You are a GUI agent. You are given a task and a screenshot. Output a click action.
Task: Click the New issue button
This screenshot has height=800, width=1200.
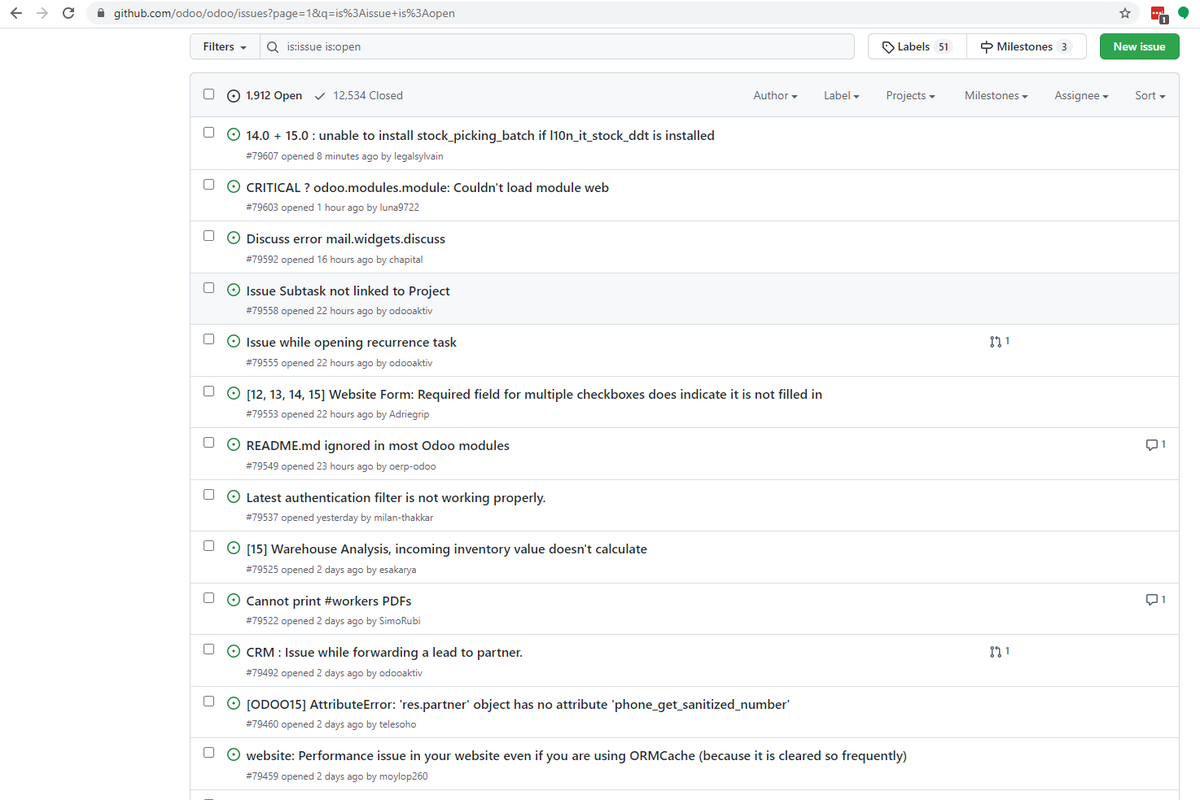1139,47
